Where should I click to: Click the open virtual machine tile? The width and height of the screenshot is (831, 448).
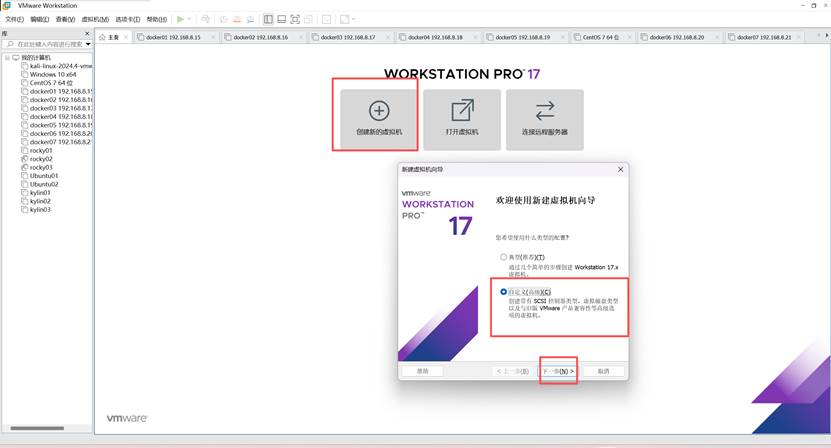tap(462, 120)
